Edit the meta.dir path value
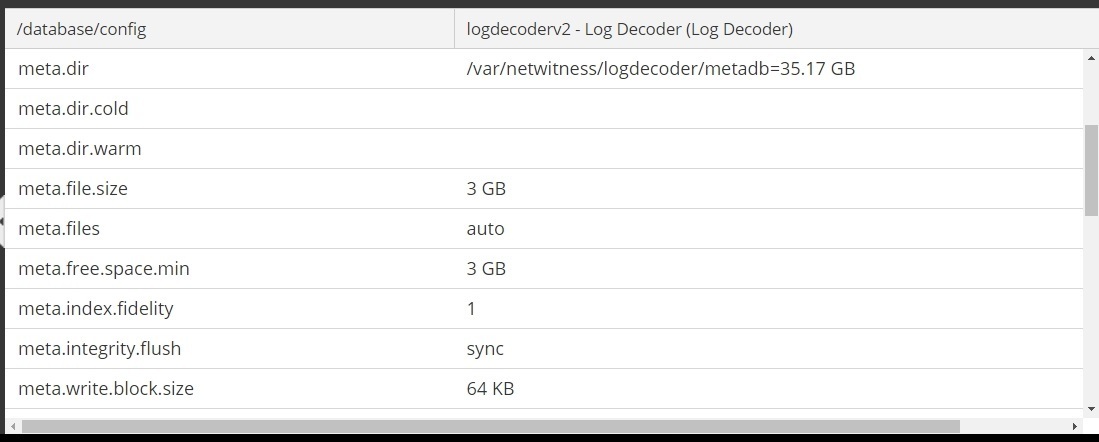1099x442 pixels. pos(660,69)
